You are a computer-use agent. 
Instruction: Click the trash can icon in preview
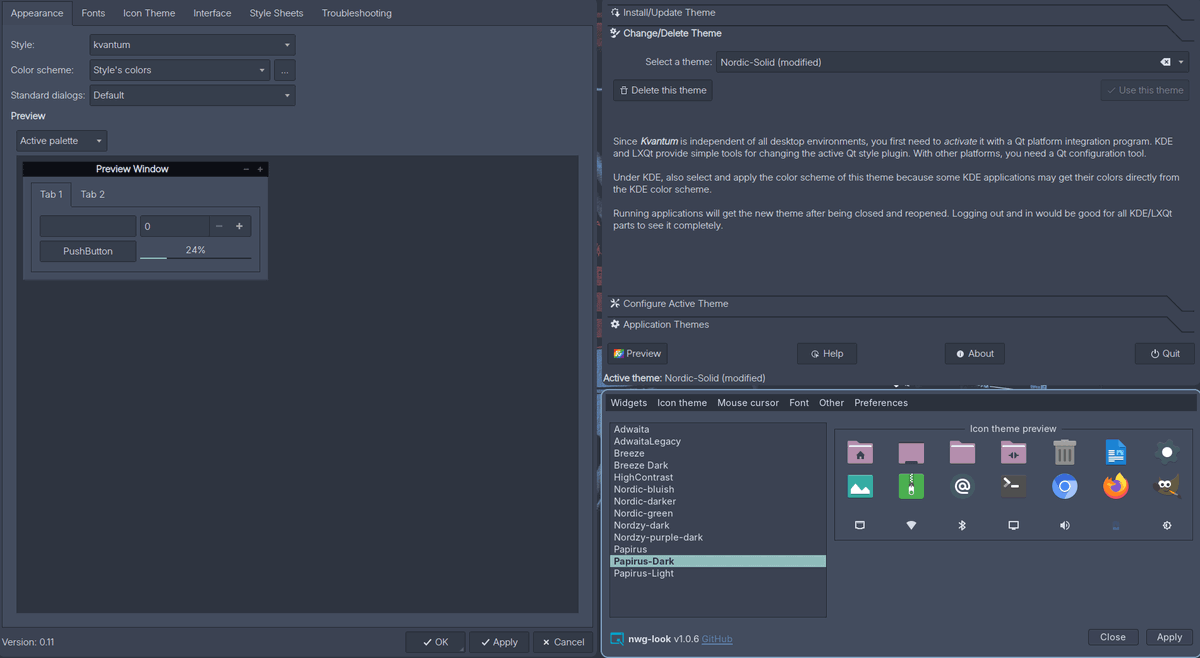(1064, 453)
